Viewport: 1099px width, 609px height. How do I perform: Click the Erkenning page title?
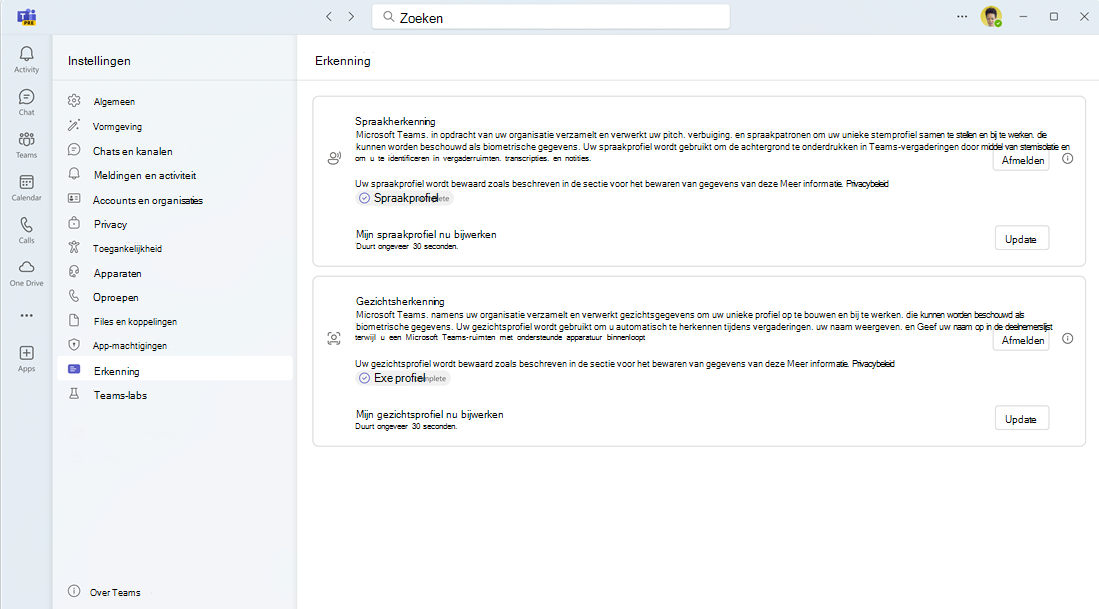pyautogui.click(x=343, y=61)
